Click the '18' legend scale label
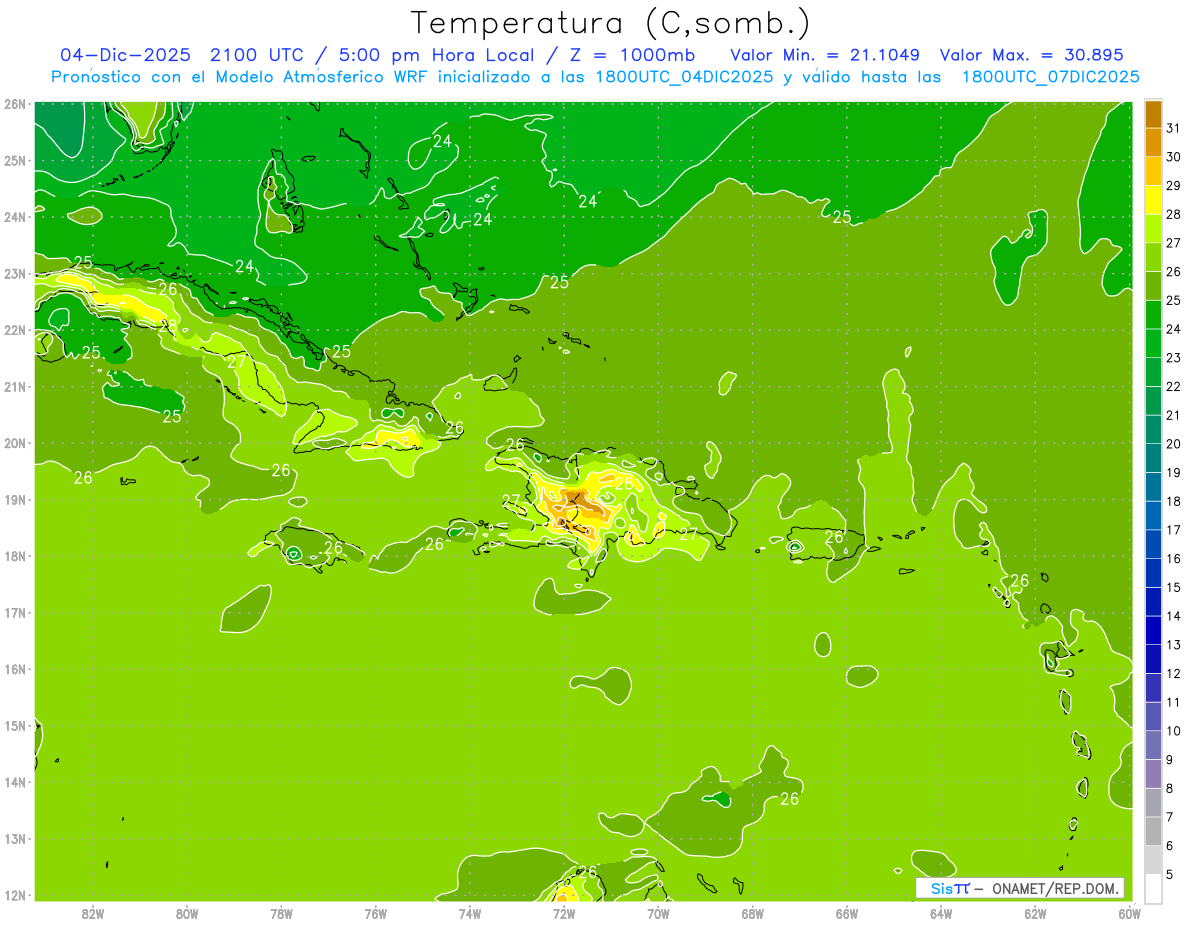Screen dimensions: 1200x927 1174,501
